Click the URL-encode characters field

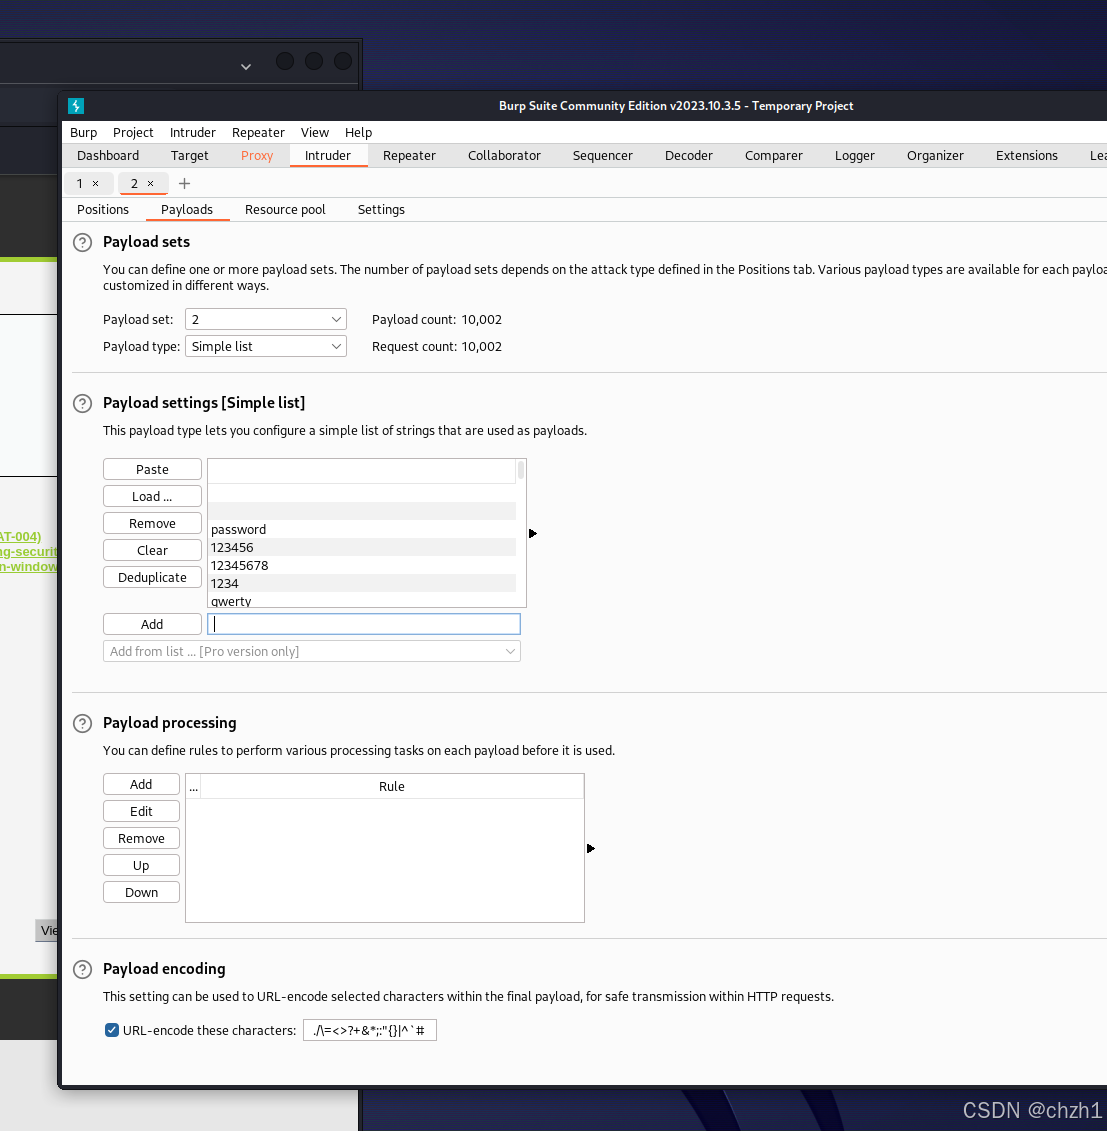point(370,1030)
